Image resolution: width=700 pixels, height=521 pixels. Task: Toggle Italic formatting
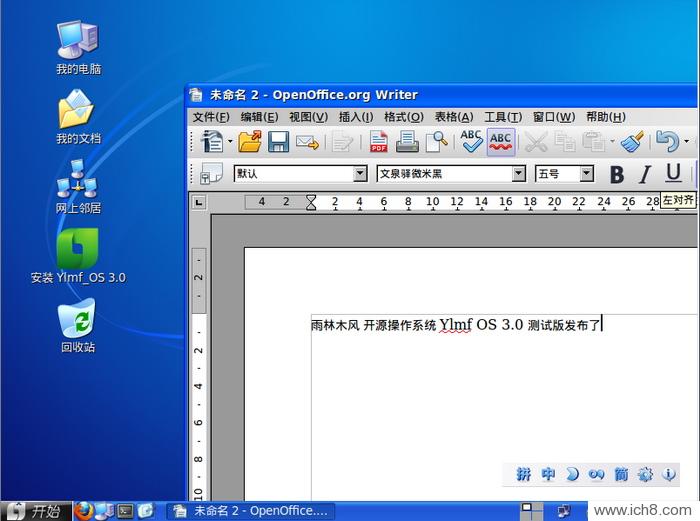click(x=645, y=174)
